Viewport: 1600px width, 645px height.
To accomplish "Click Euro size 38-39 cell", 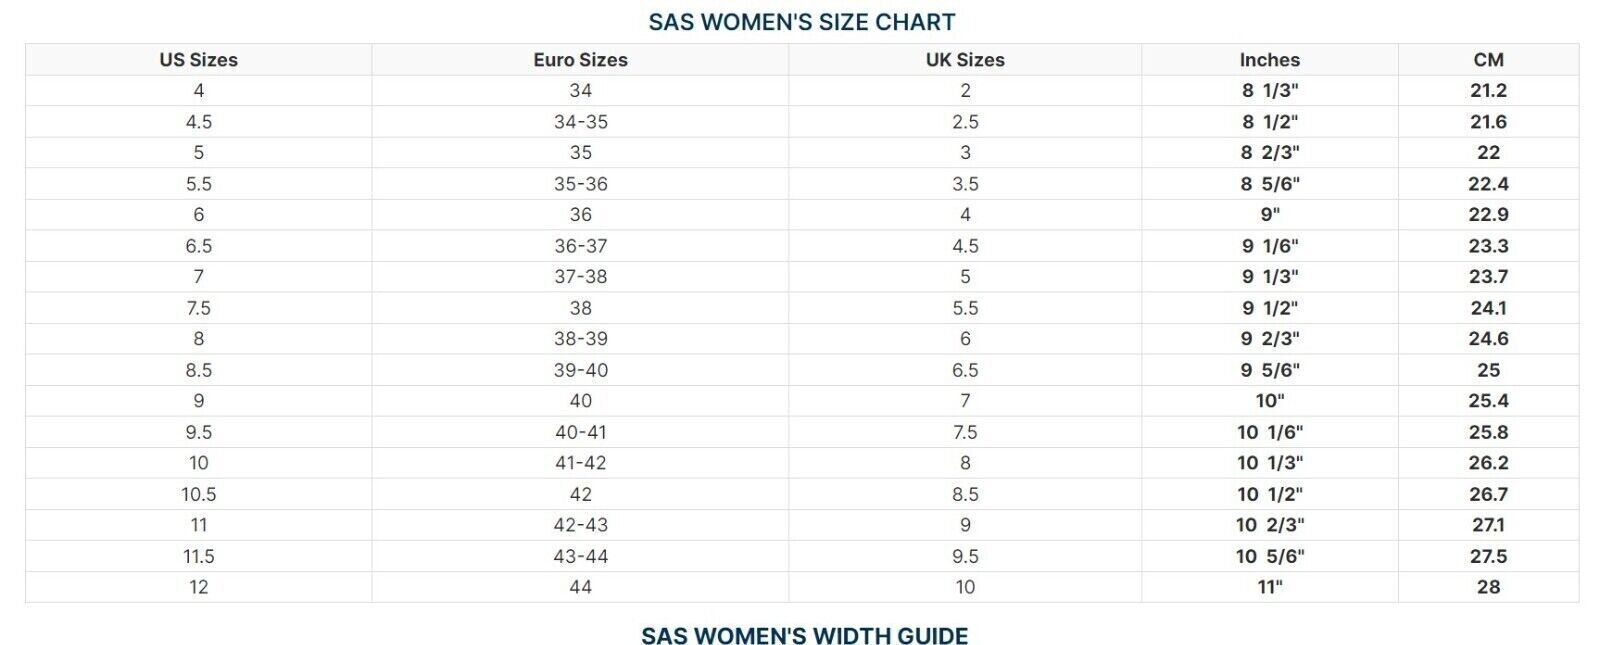I will tap(580, 339).
